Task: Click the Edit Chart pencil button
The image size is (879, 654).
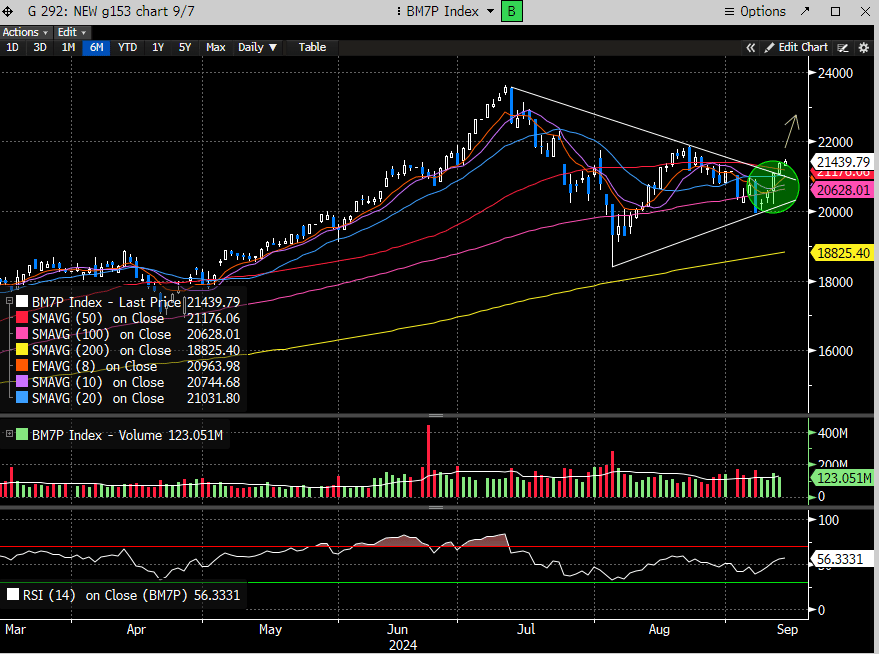Action: point(796,48)
